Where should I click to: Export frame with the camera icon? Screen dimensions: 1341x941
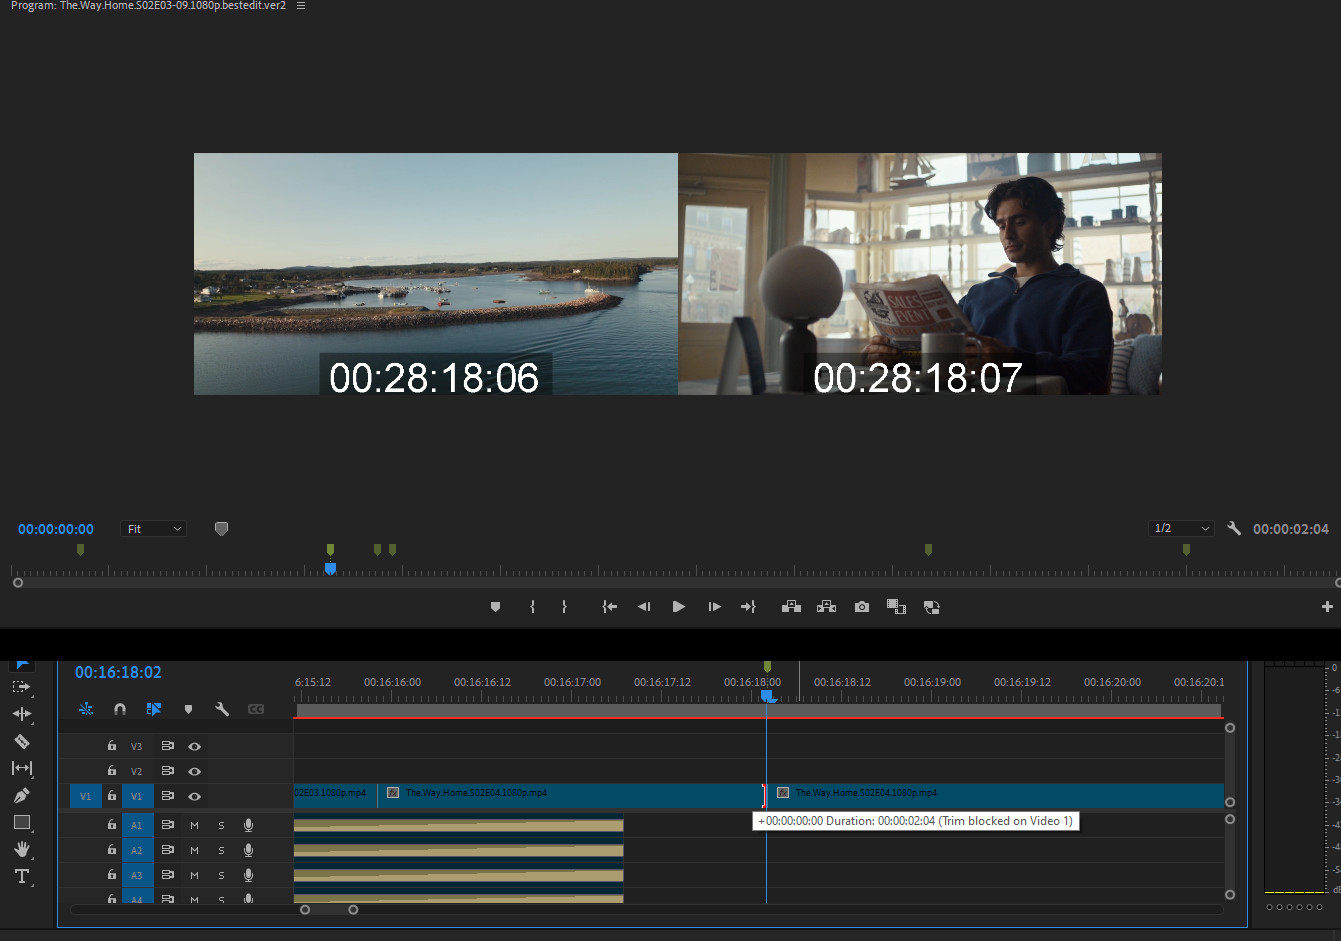pyautogui.click(x=862, y=607)
